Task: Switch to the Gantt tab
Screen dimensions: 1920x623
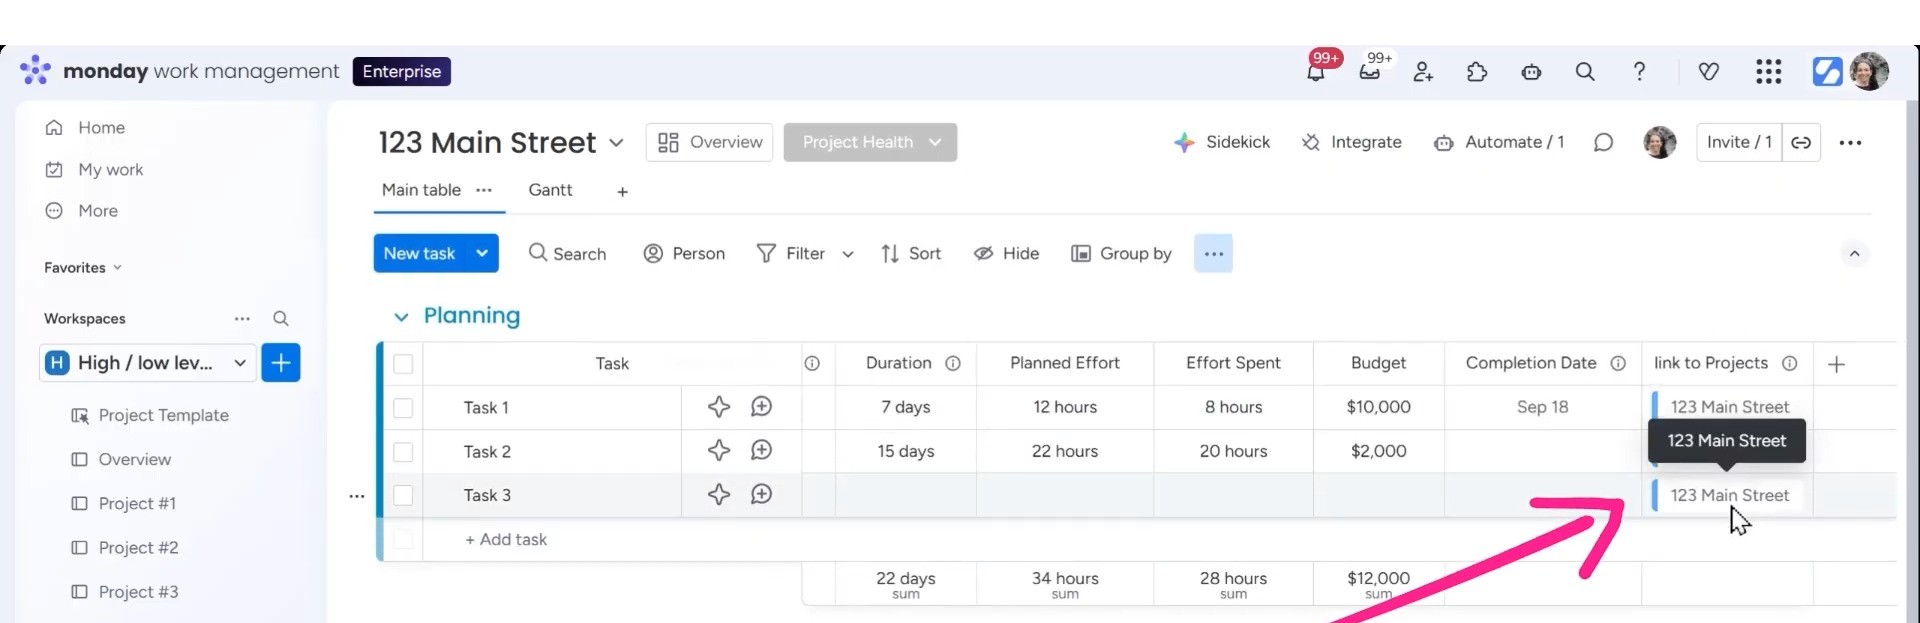Action: click(550, 190)
